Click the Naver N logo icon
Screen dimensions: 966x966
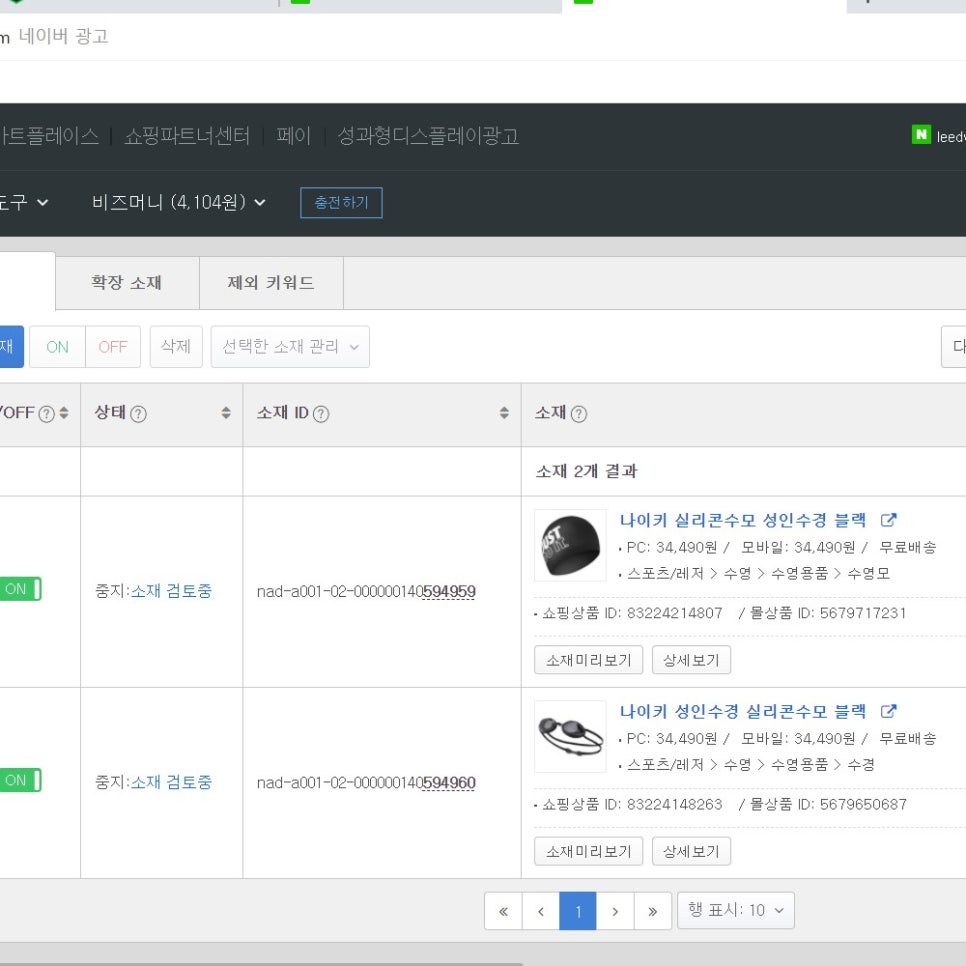[x=921, y=134]
